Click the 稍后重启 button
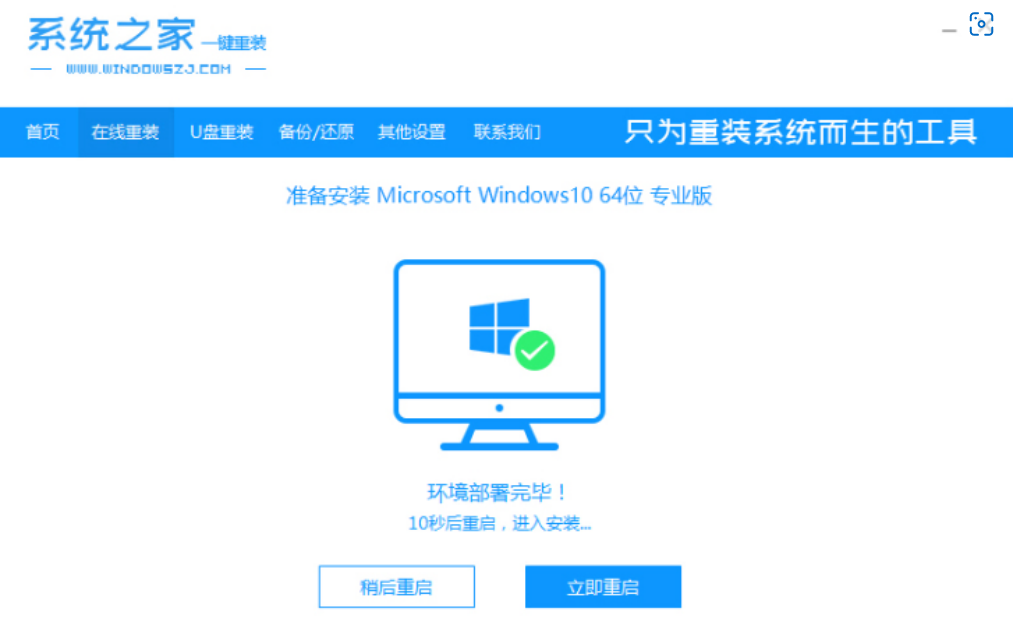The width and height of the screenshot is (1020, 624). click(x=397, y=587)
